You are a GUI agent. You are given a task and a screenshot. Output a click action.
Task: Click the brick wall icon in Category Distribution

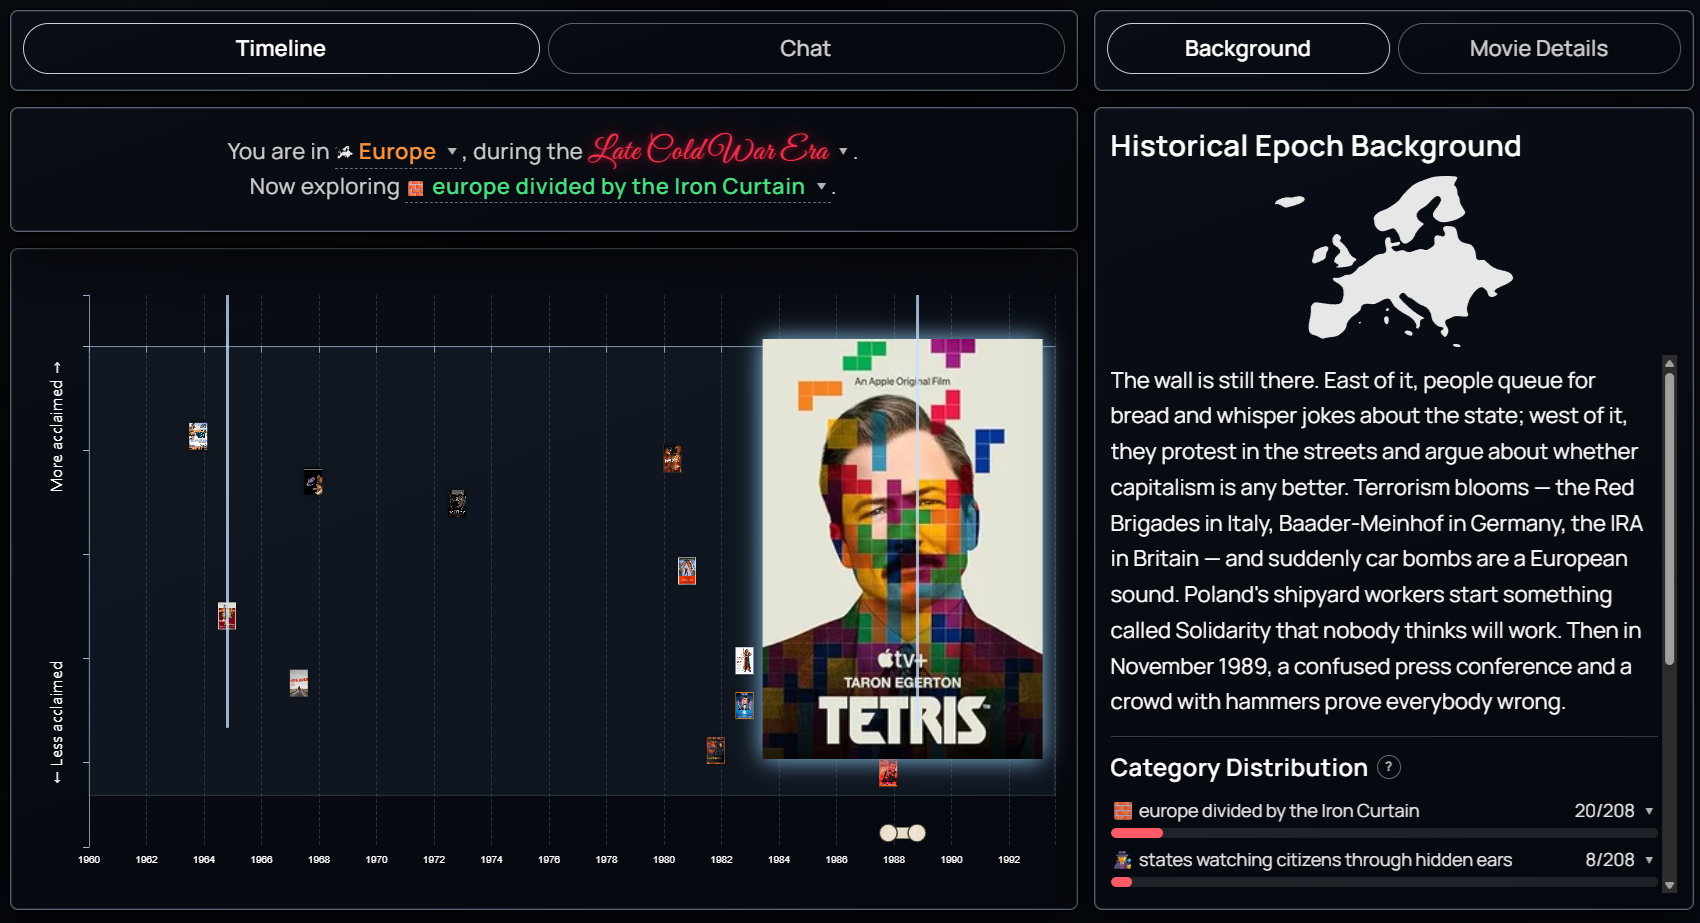click(1123, 811)
